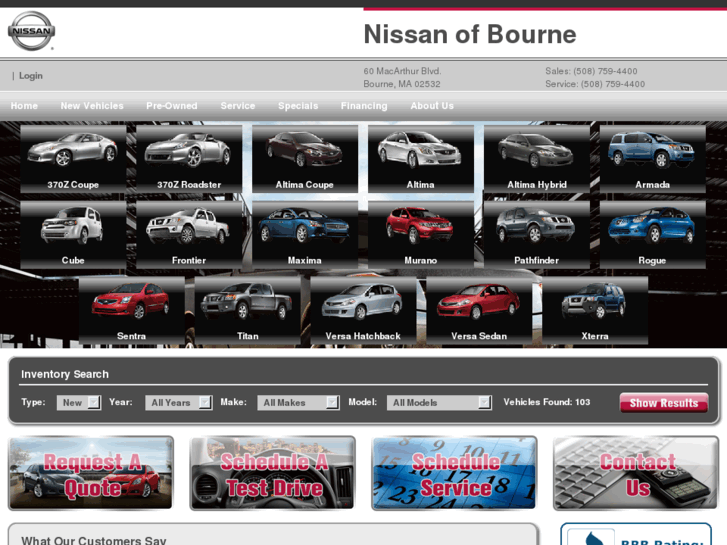727x545 pixels.
Task: Click the Bourne, MA 02532 address line
Action: pos(402,84)
